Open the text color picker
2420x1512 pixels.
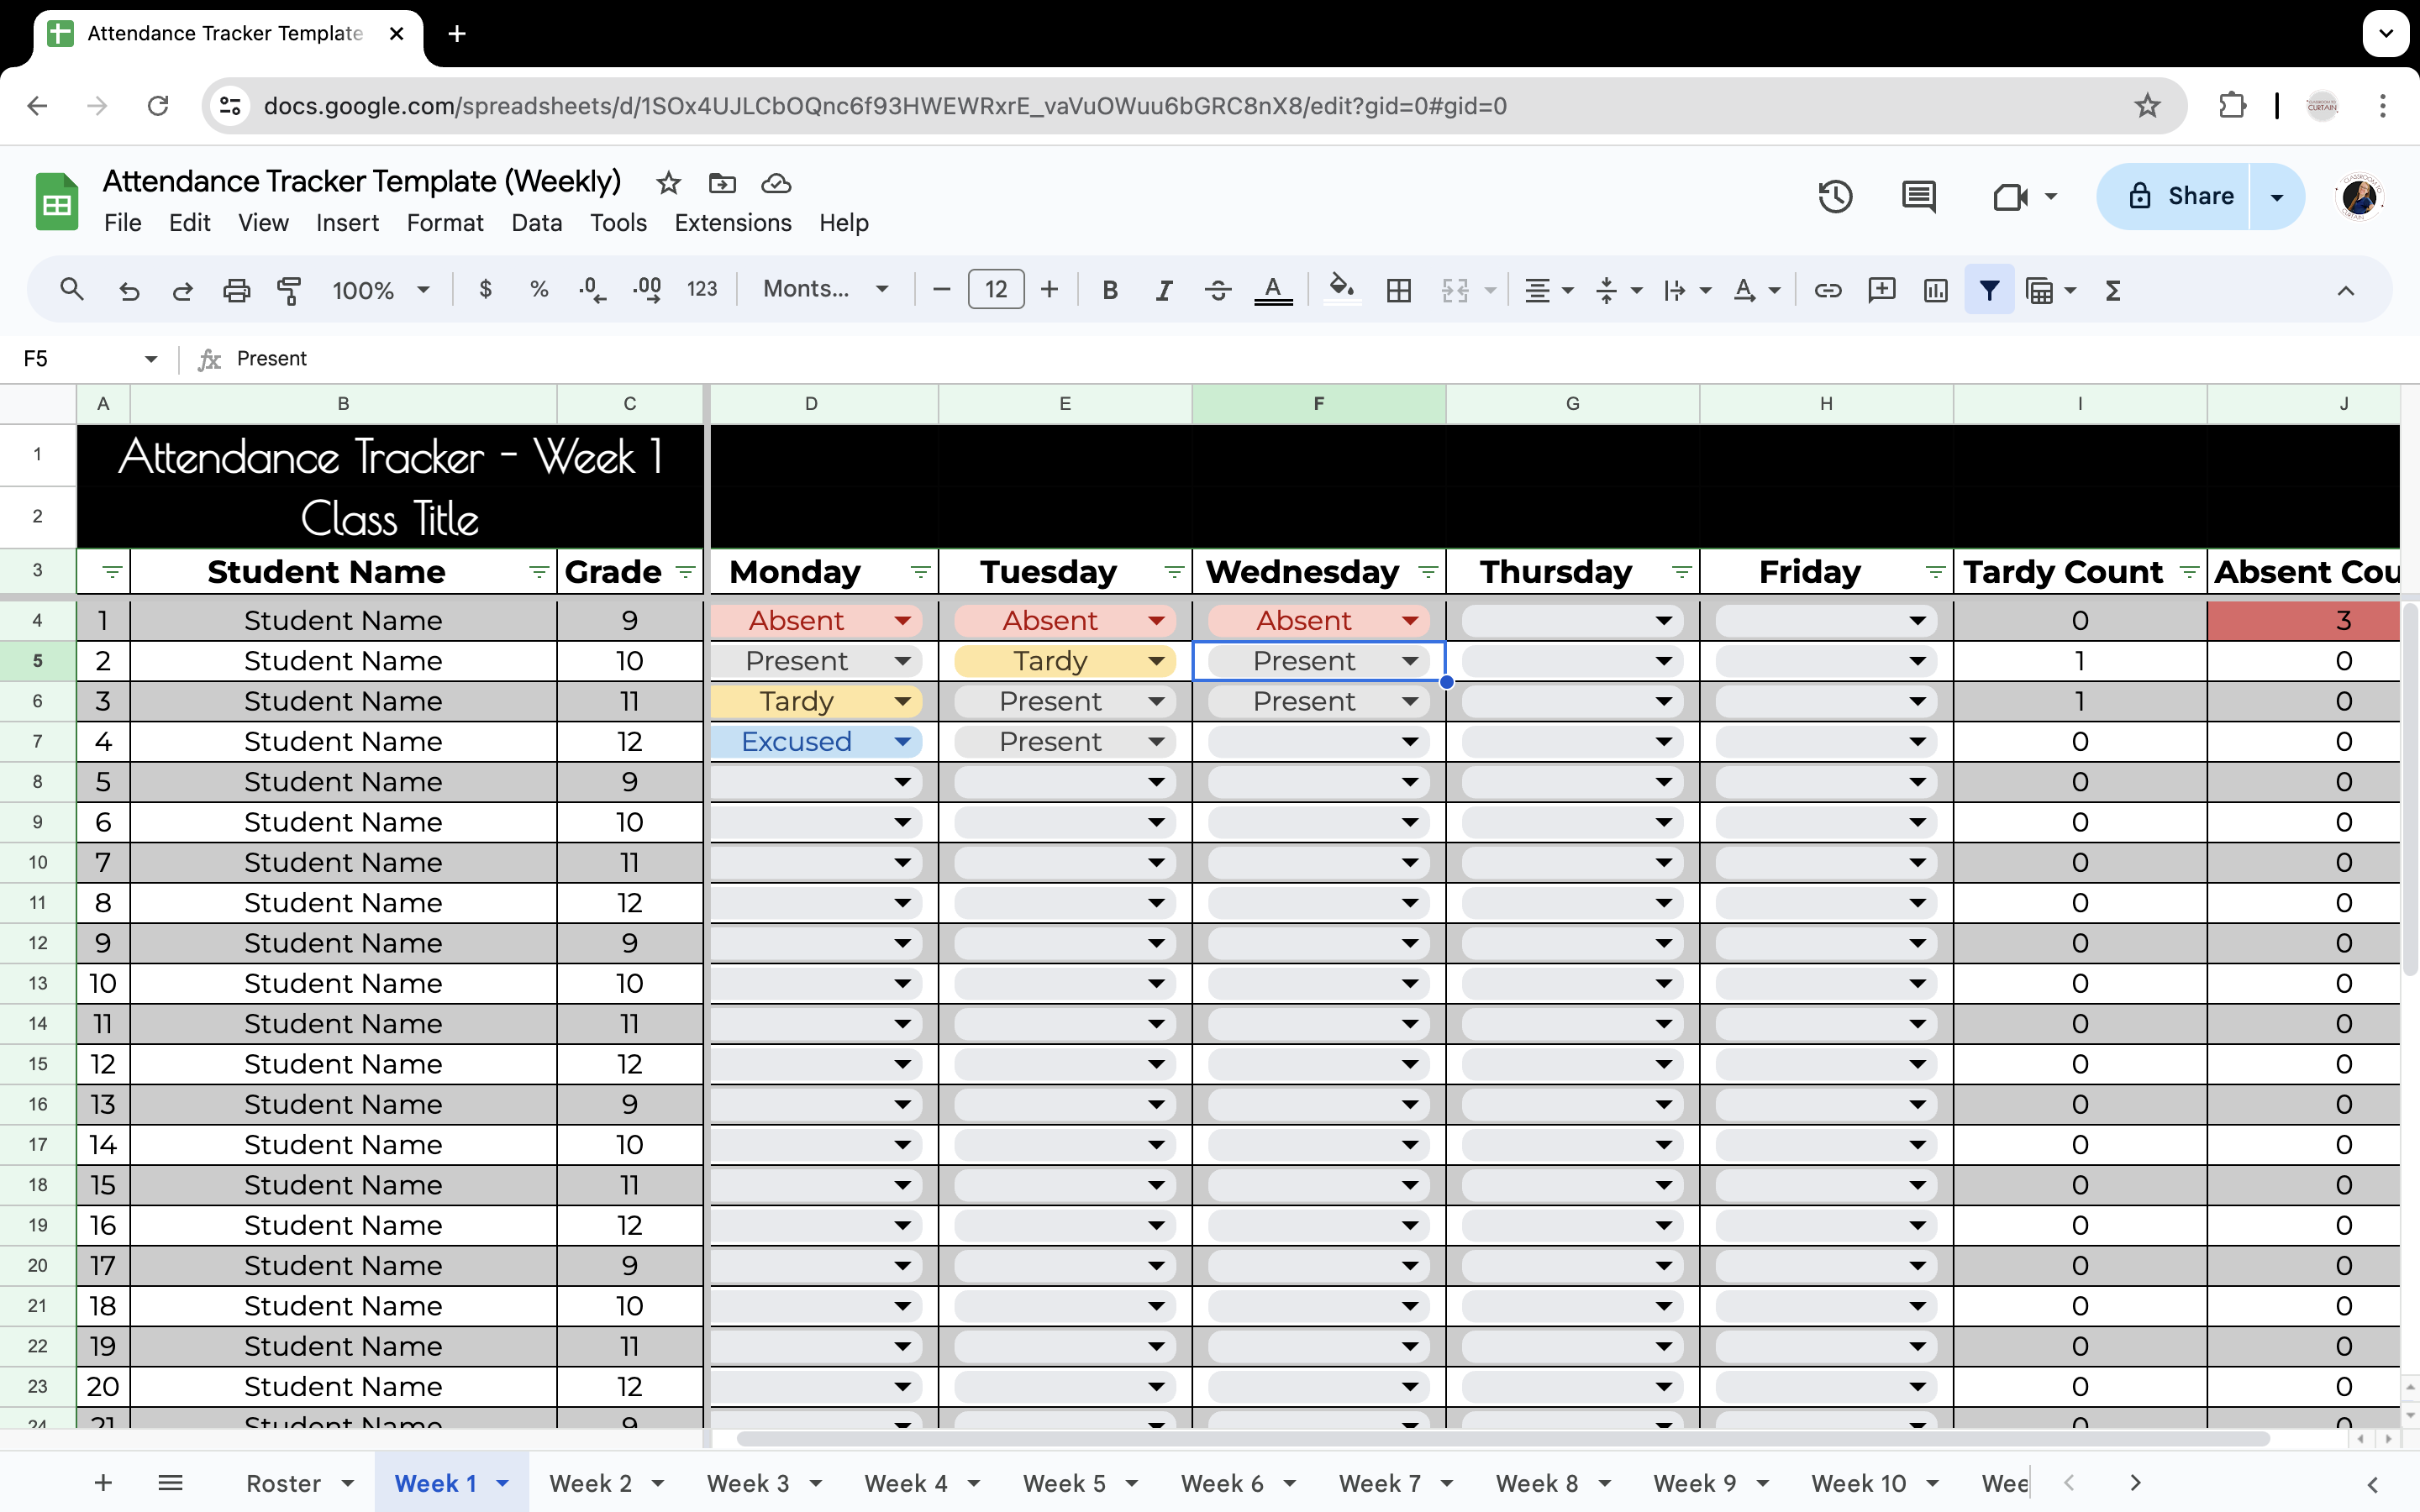[x=1273, y=290]
